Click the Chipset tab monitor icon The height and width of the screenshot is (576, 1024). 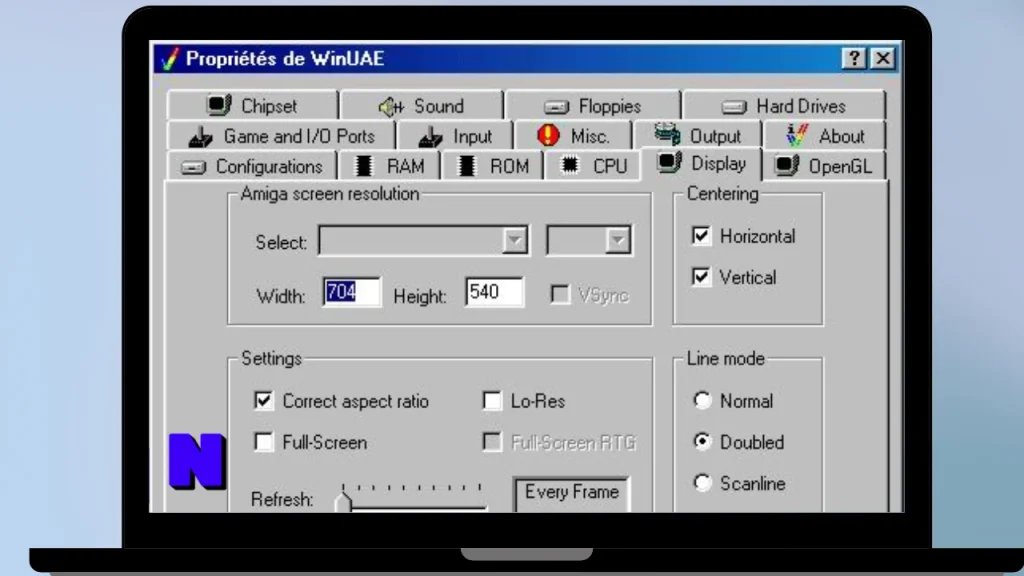click(219, 105)
